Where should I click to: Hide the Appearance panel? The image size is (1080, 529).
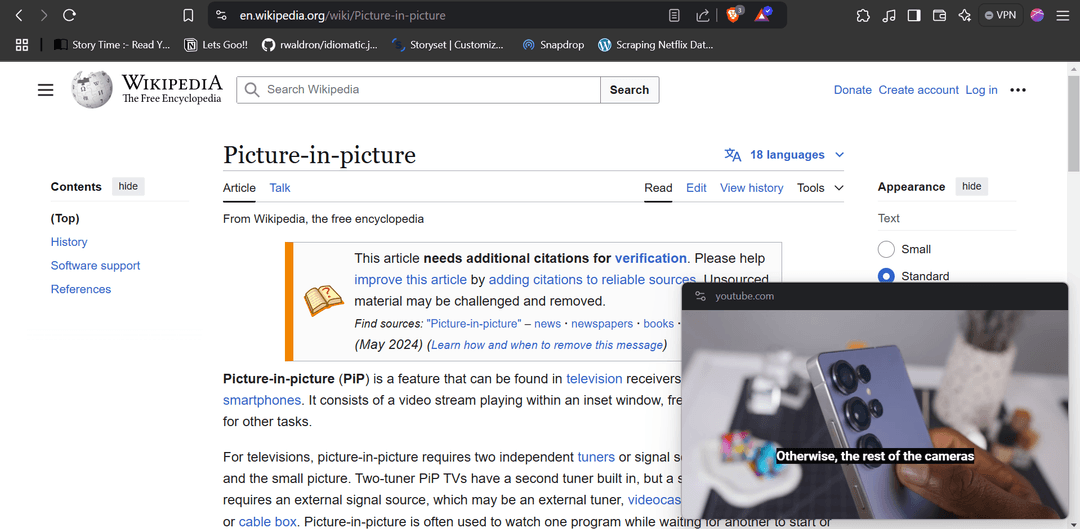pos(972,186)
